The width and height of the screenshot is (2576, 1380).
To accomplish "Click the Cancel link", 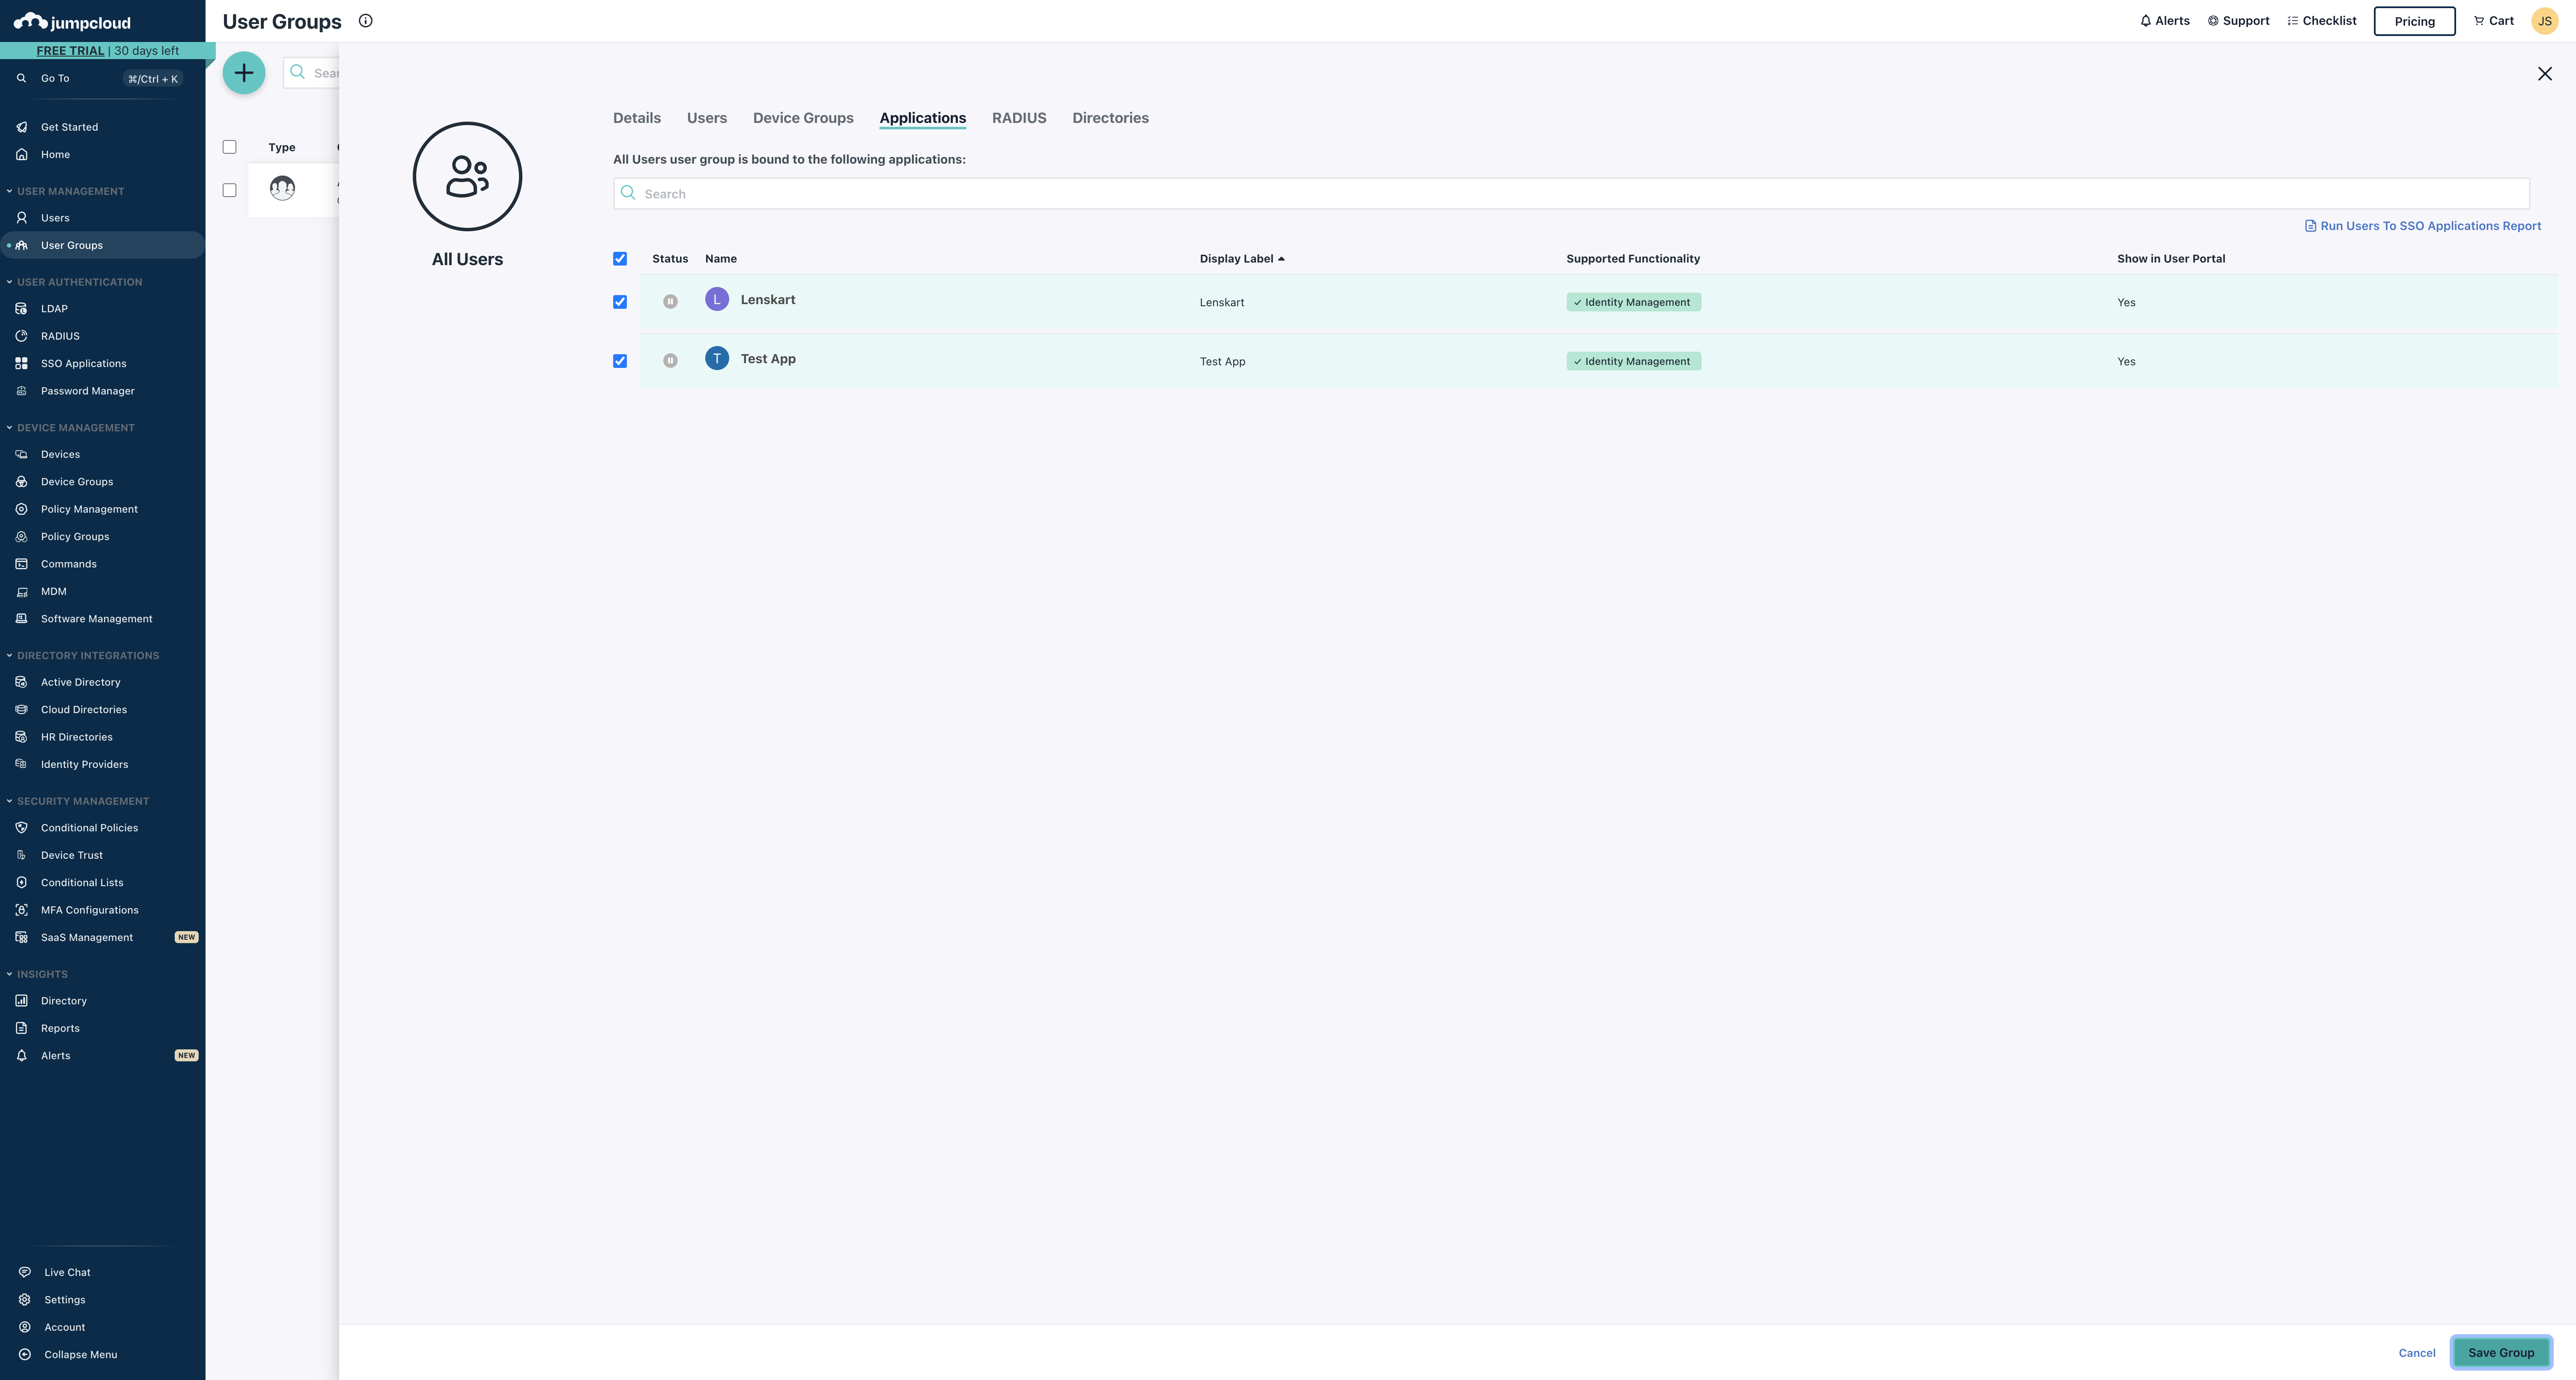I will tap(2417, 1353).
